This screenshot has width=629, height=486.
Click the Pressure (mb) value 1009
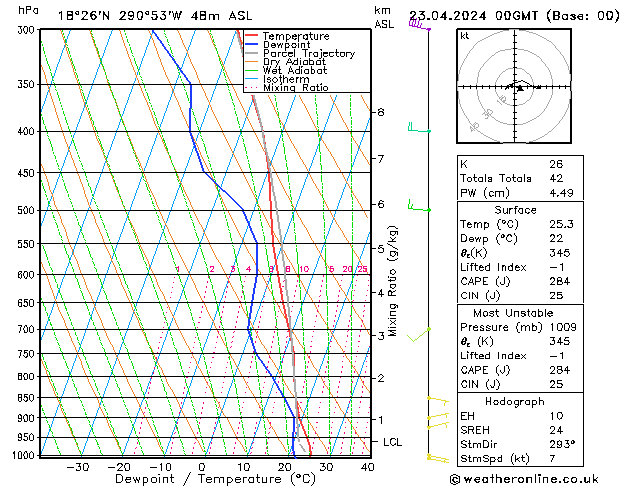pos(563,327)
